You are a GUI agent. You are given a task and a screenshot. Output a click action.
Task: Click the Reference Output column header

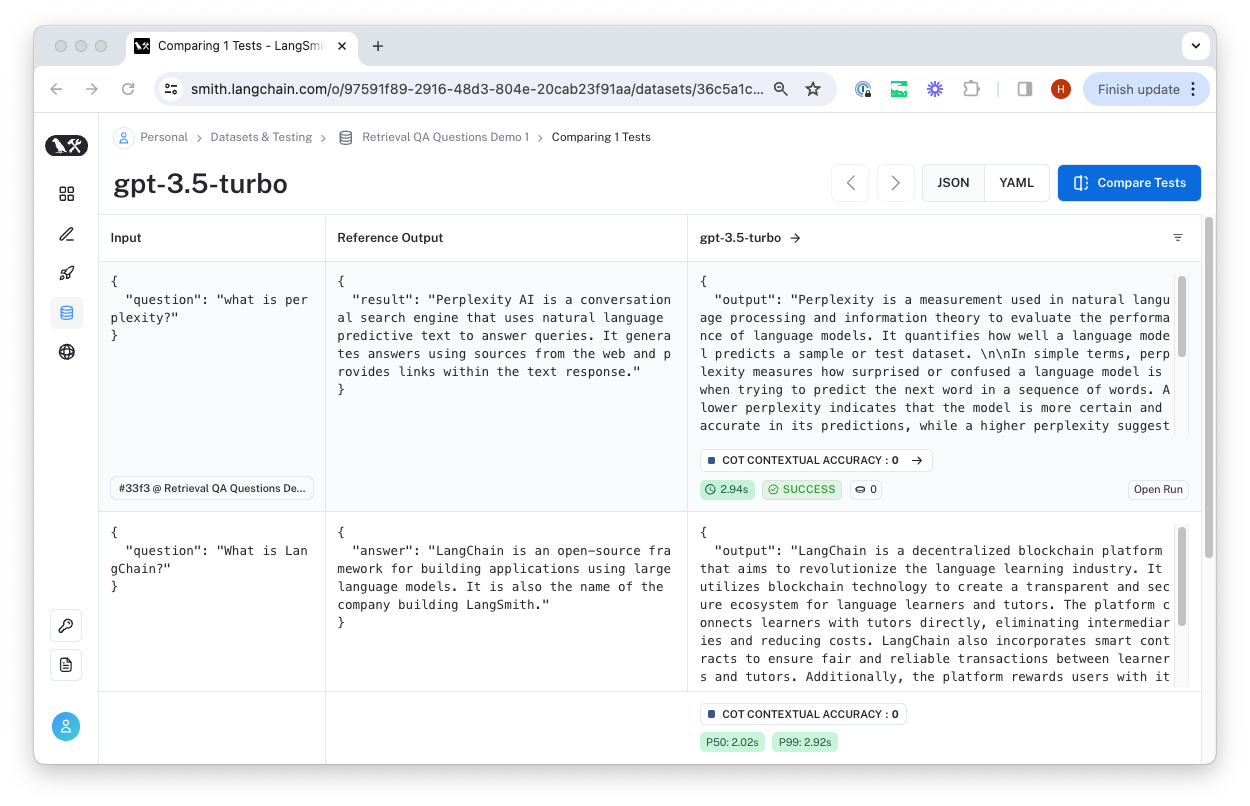[390, 238]
